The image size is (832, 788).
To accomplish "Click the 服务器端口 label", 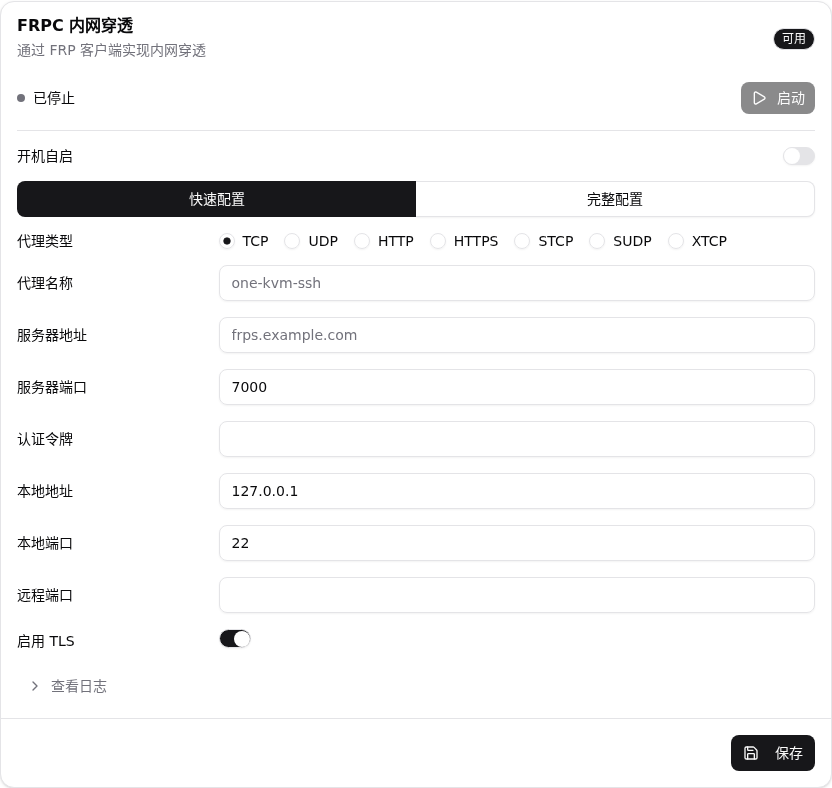I will 51,387.
